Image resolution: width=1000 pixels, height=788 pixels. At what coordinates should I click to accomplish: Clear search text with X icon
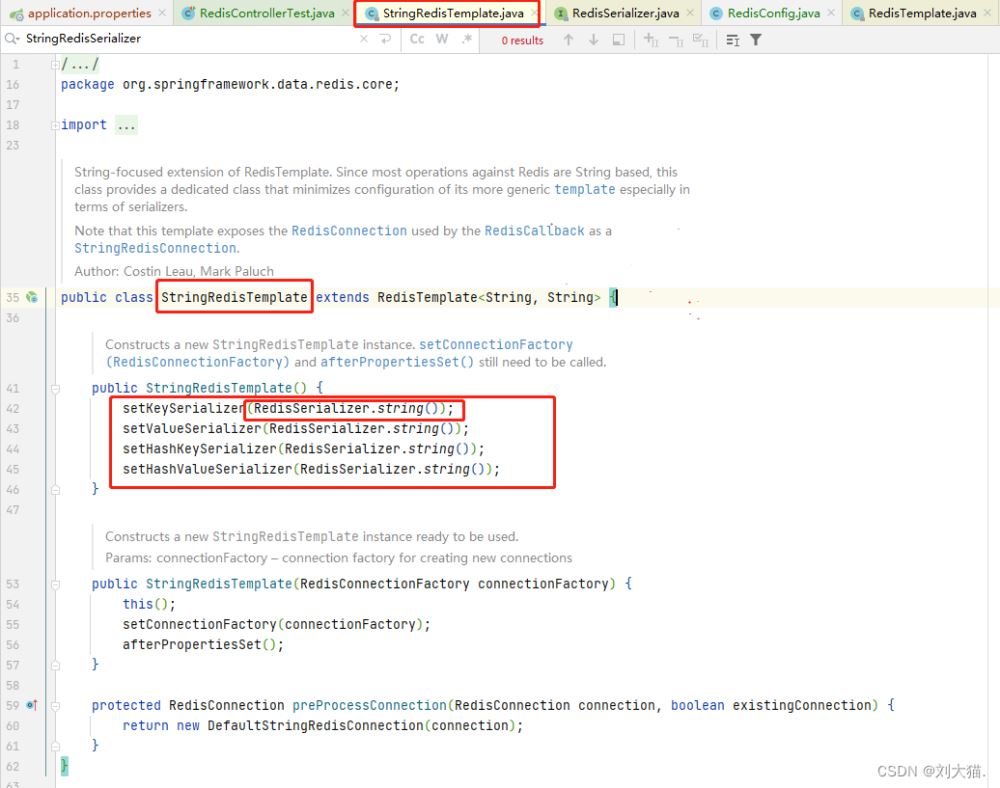(x=362, y=39)
